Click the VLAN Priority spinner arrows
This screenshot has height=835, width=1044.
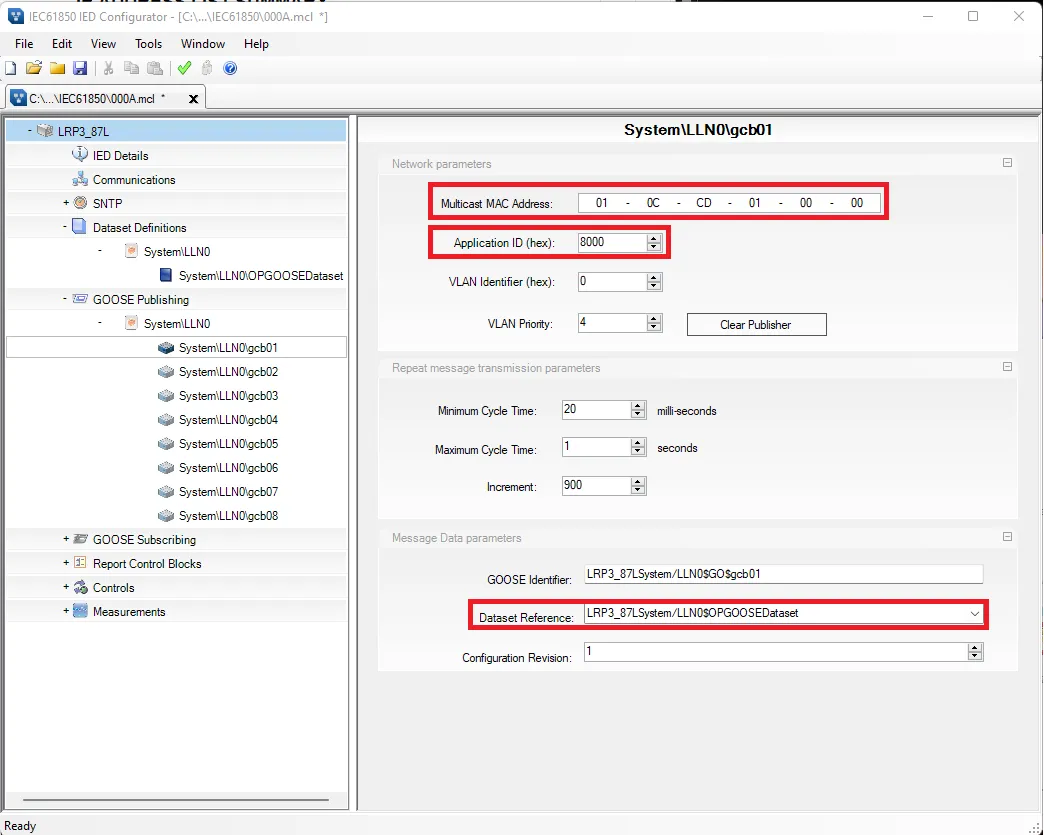(x=654, y=323)
